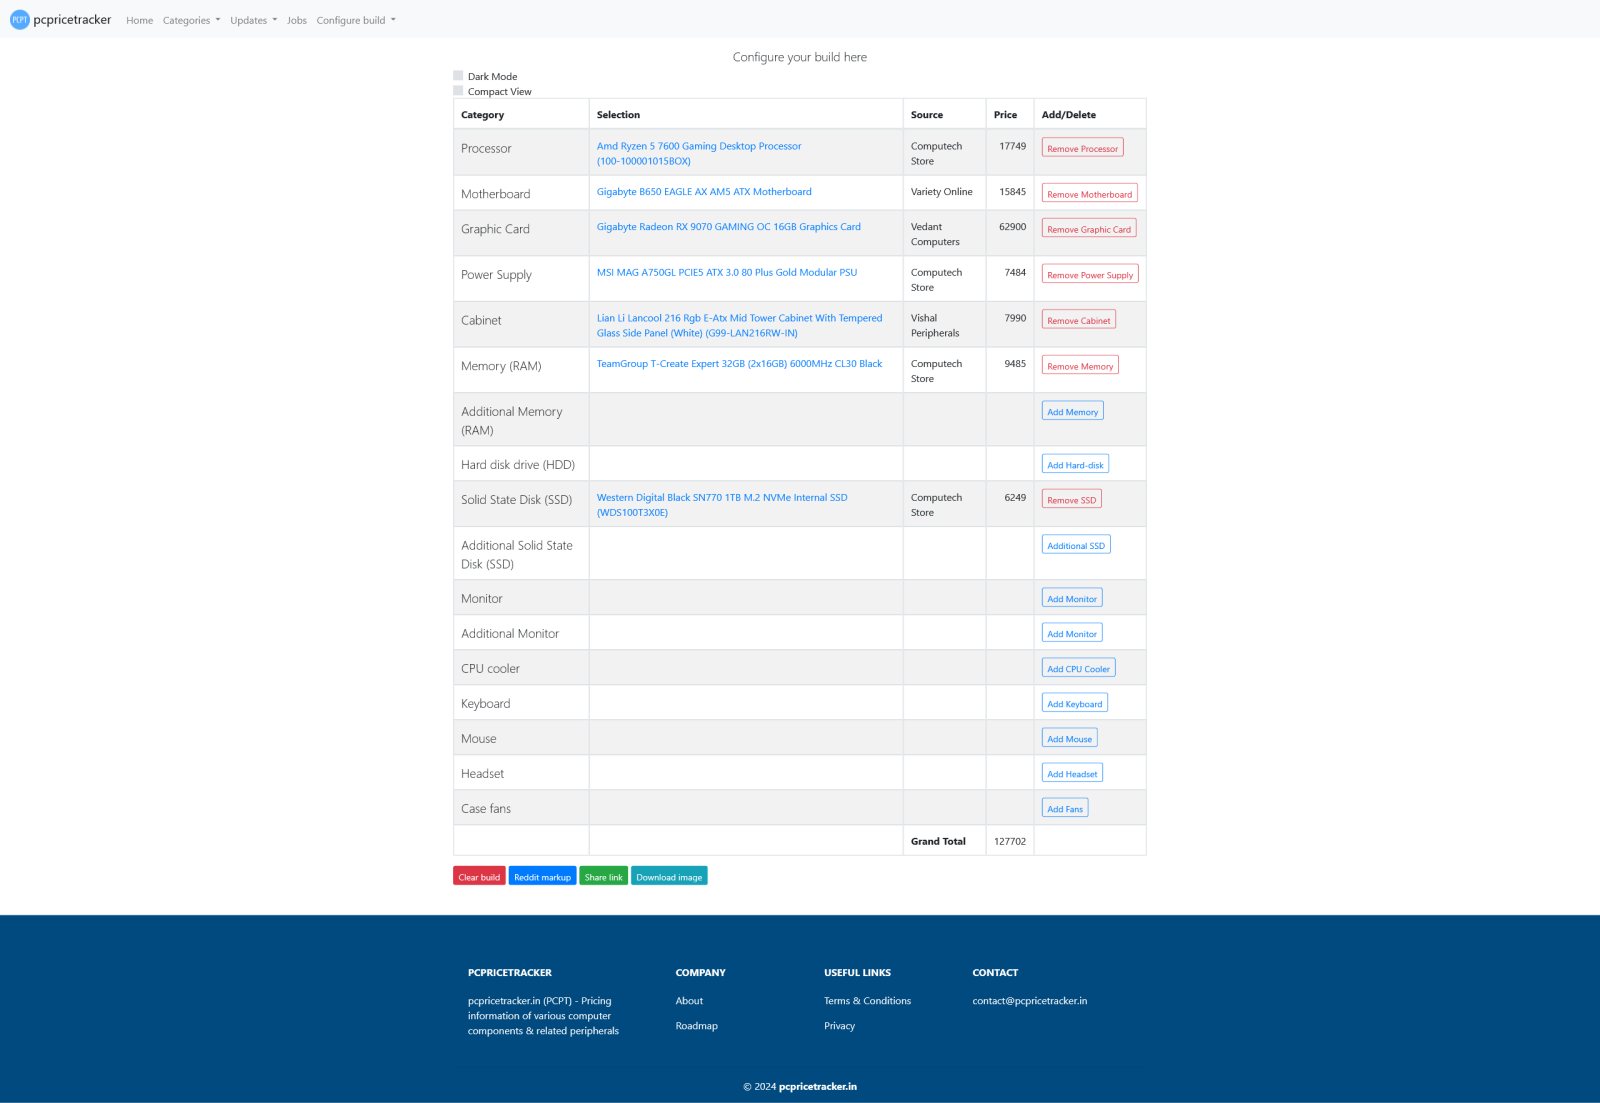Open MSI MAG A750GL PSU link

point(727,272)
